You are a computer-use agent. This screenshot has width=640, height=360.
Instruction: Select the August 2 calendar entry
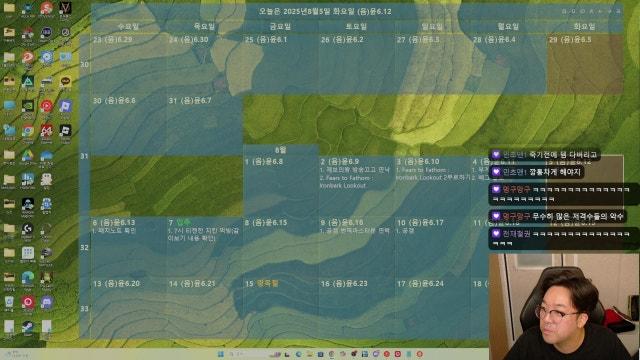tap(356, 186)
